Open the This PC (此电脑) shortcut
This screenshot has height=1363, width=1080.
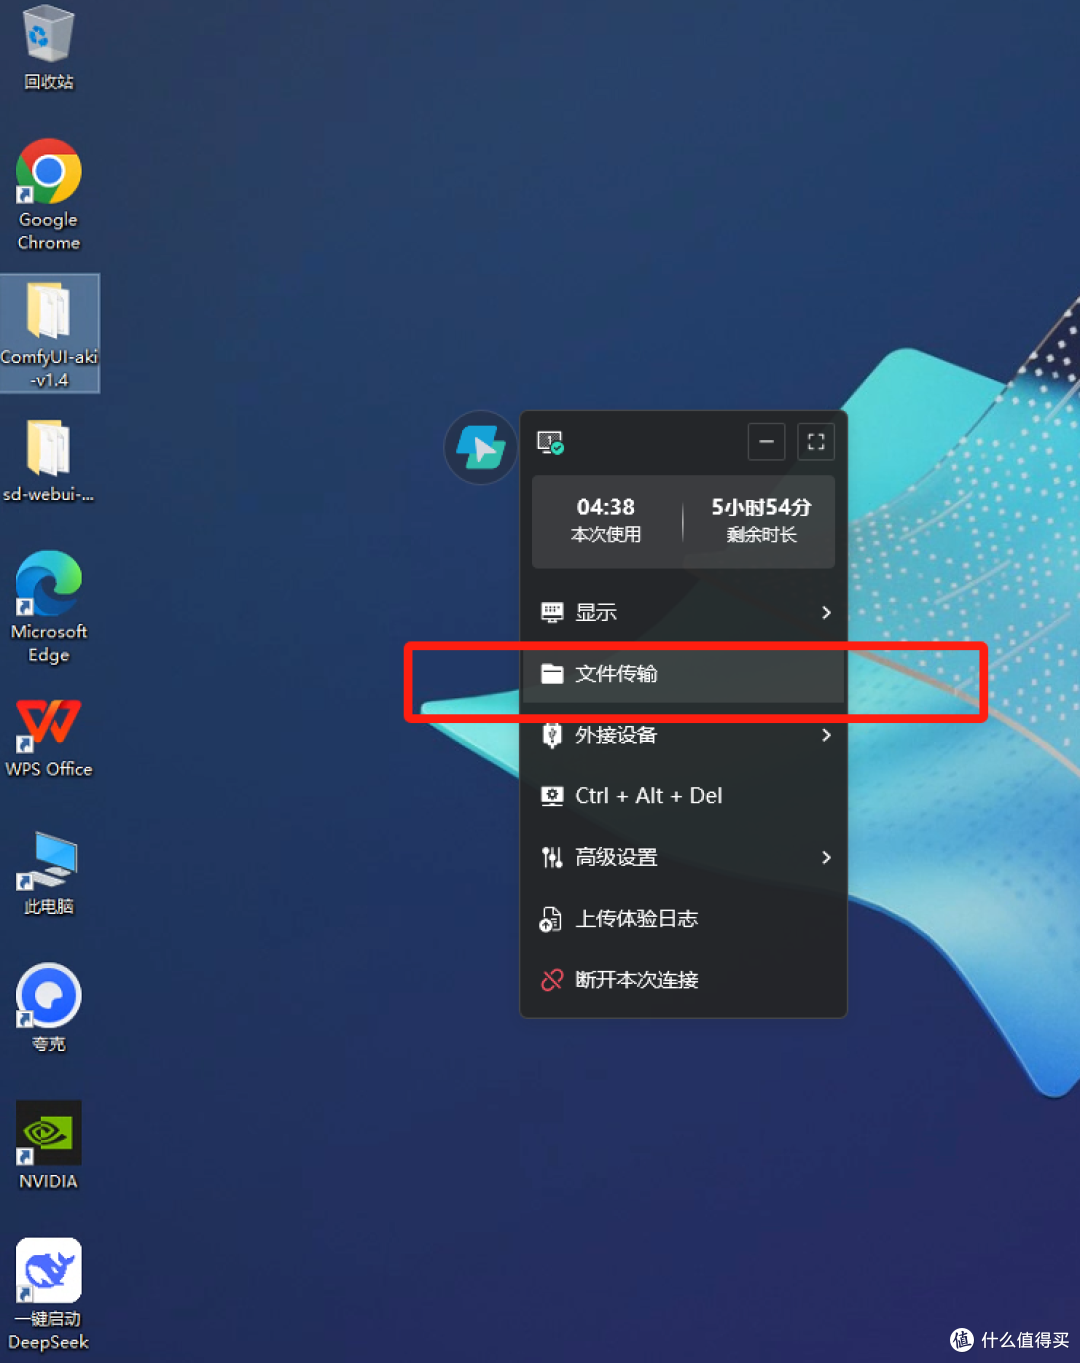click(48, 873)
